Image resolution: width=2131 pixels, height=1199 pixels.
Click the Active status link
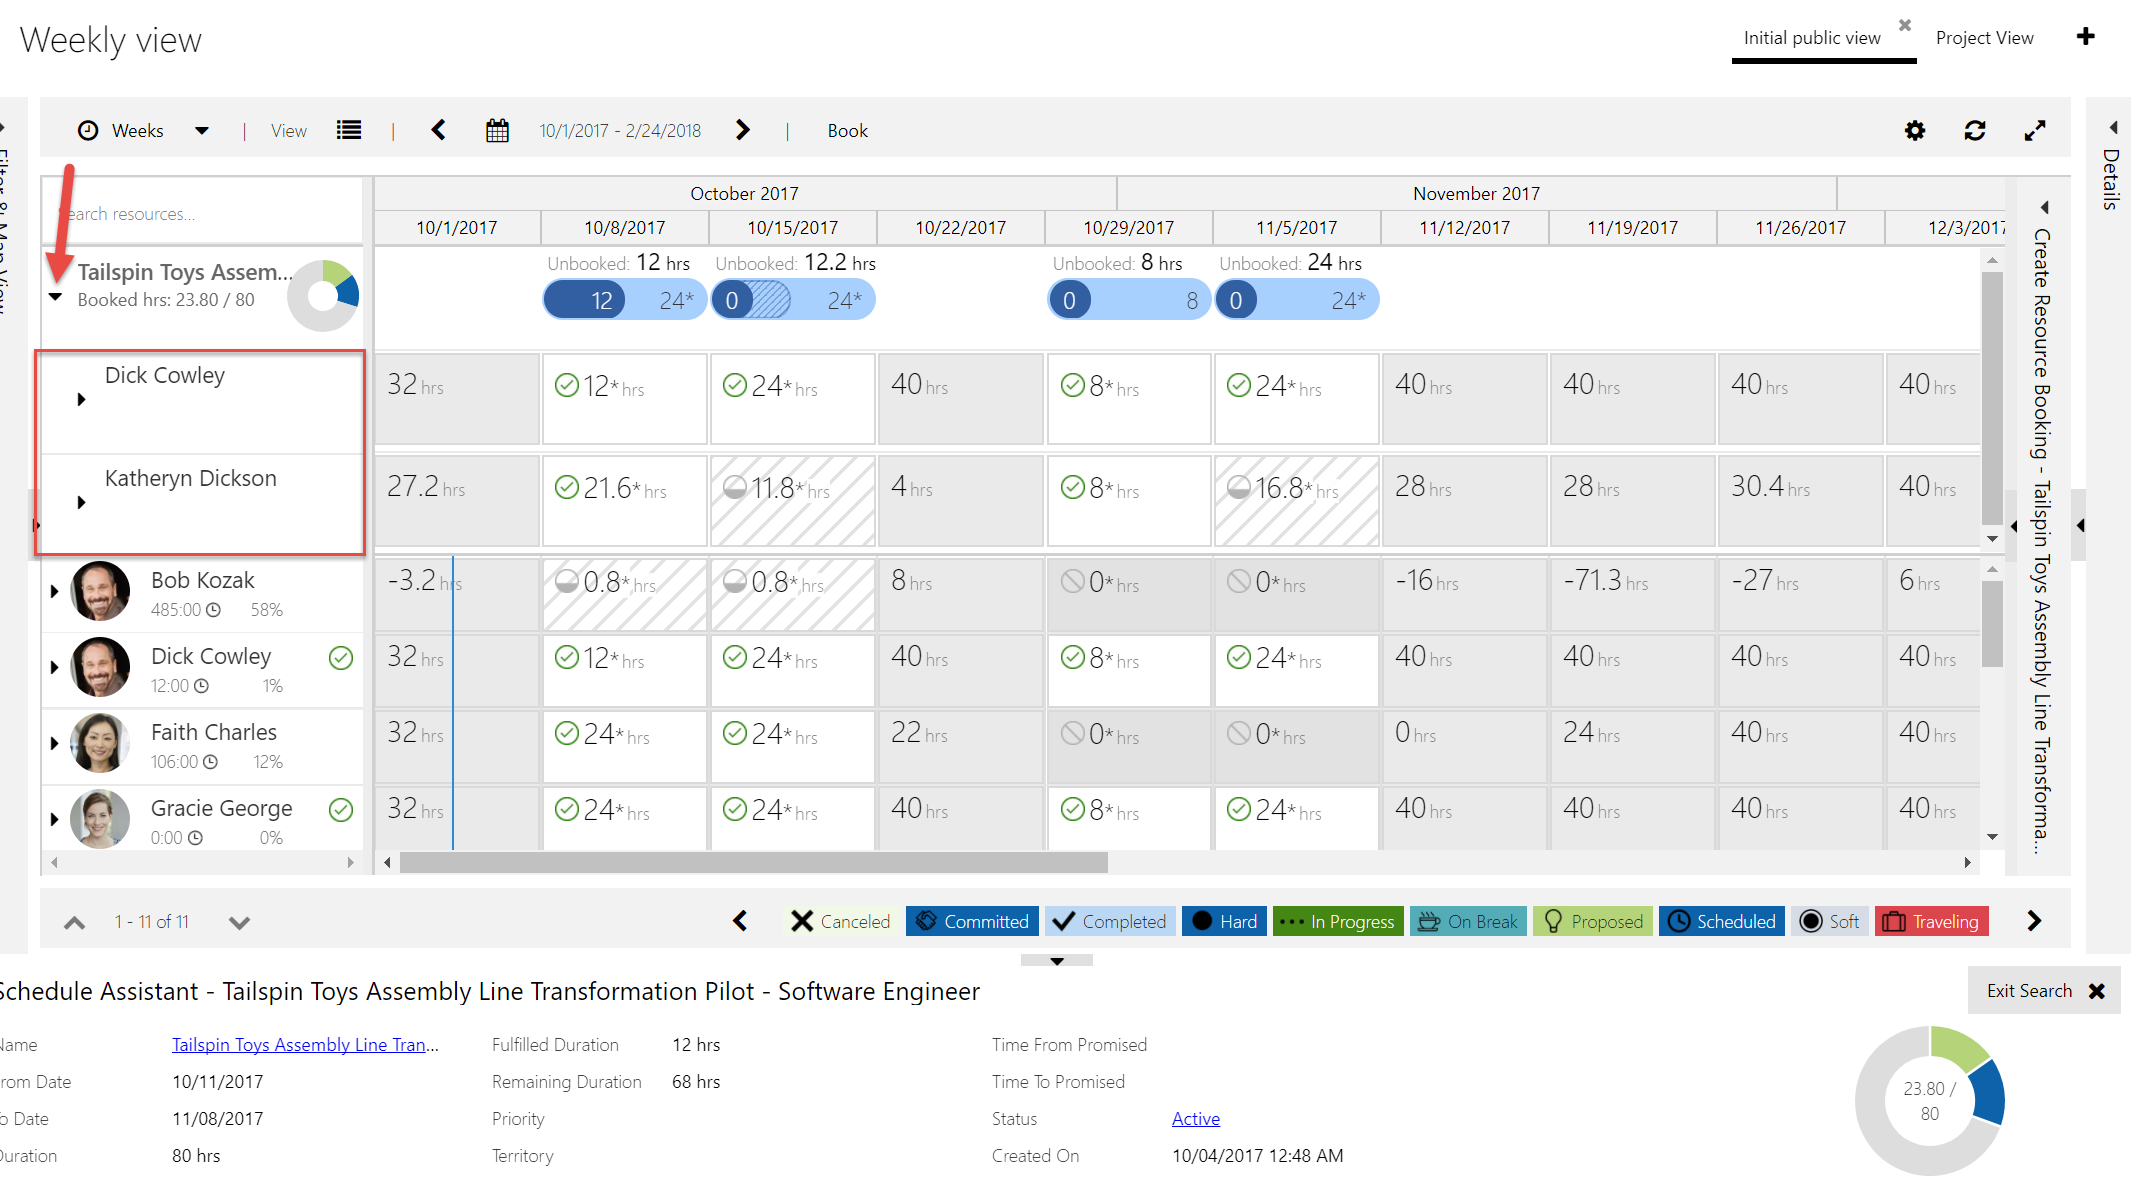pyautogui.click(x=1195, y=1119)
